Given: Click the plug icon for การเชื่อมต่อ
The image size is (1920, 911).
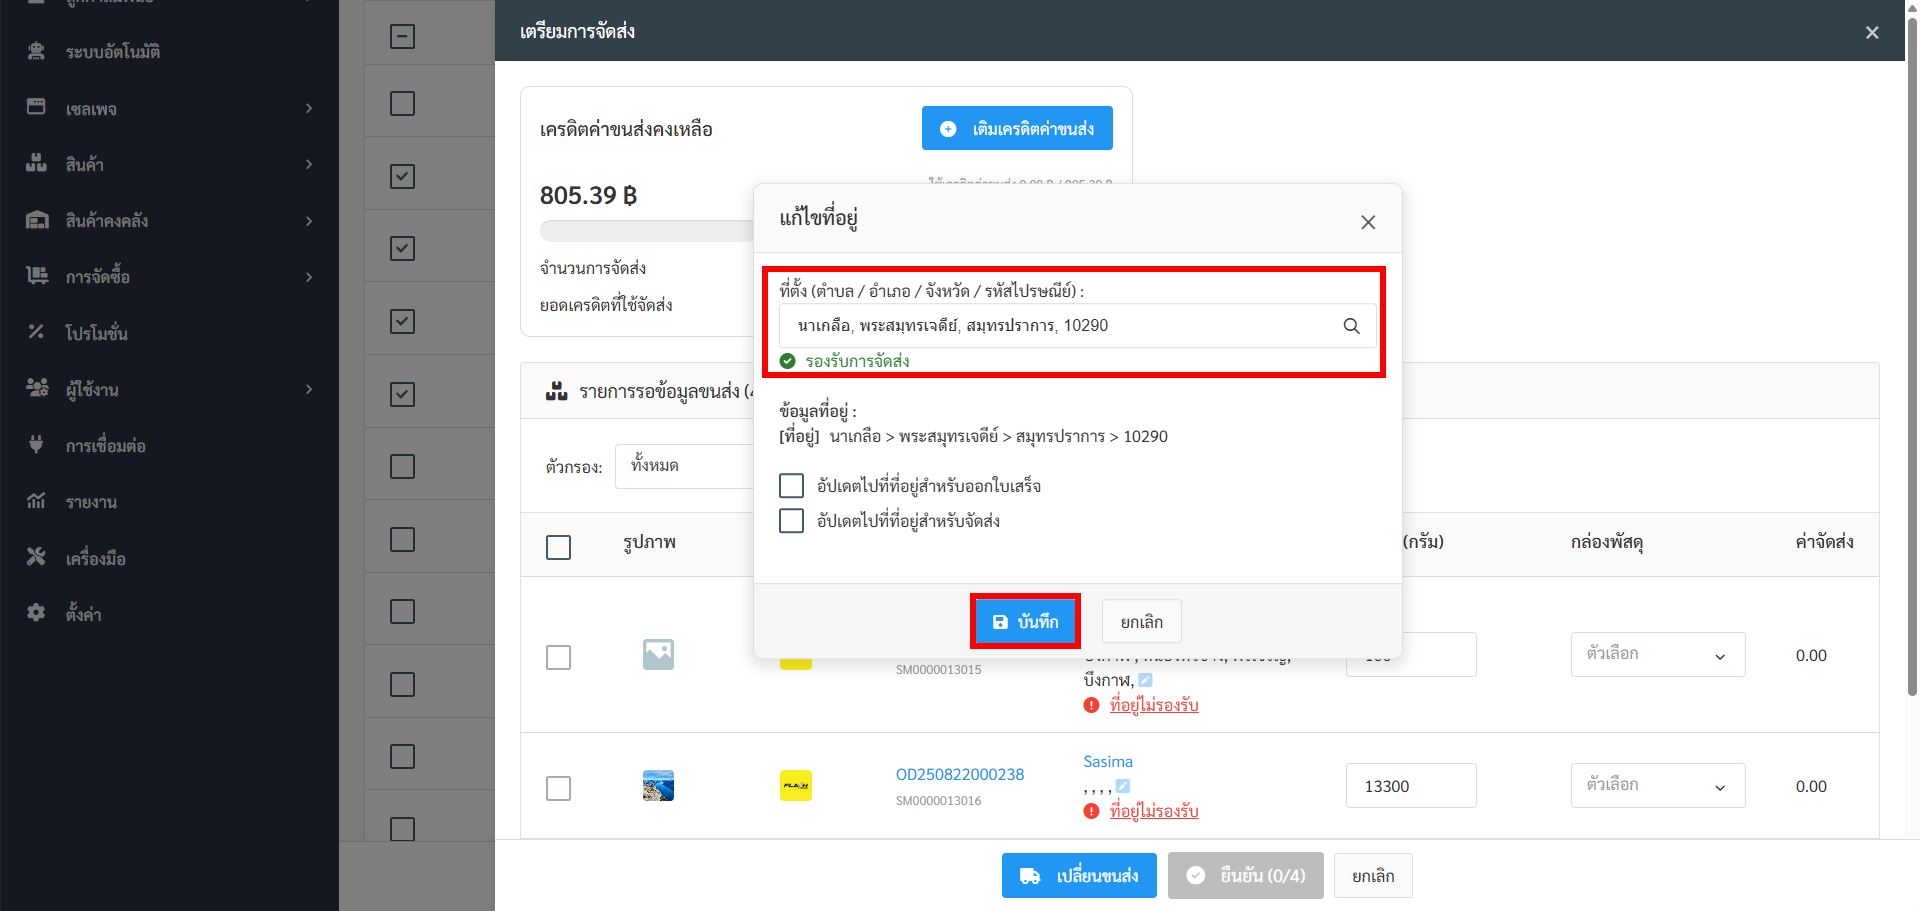Looking at the screenshot, I should click(36, 445).
